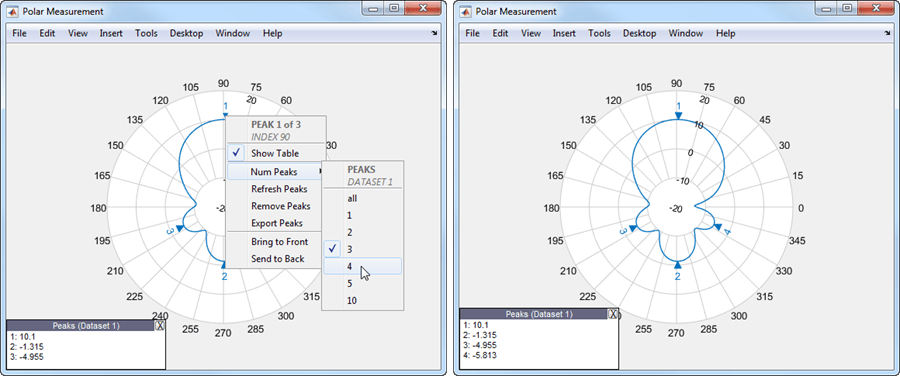Click '3: -4.955' entry in left peaks table

coord(26,356)
